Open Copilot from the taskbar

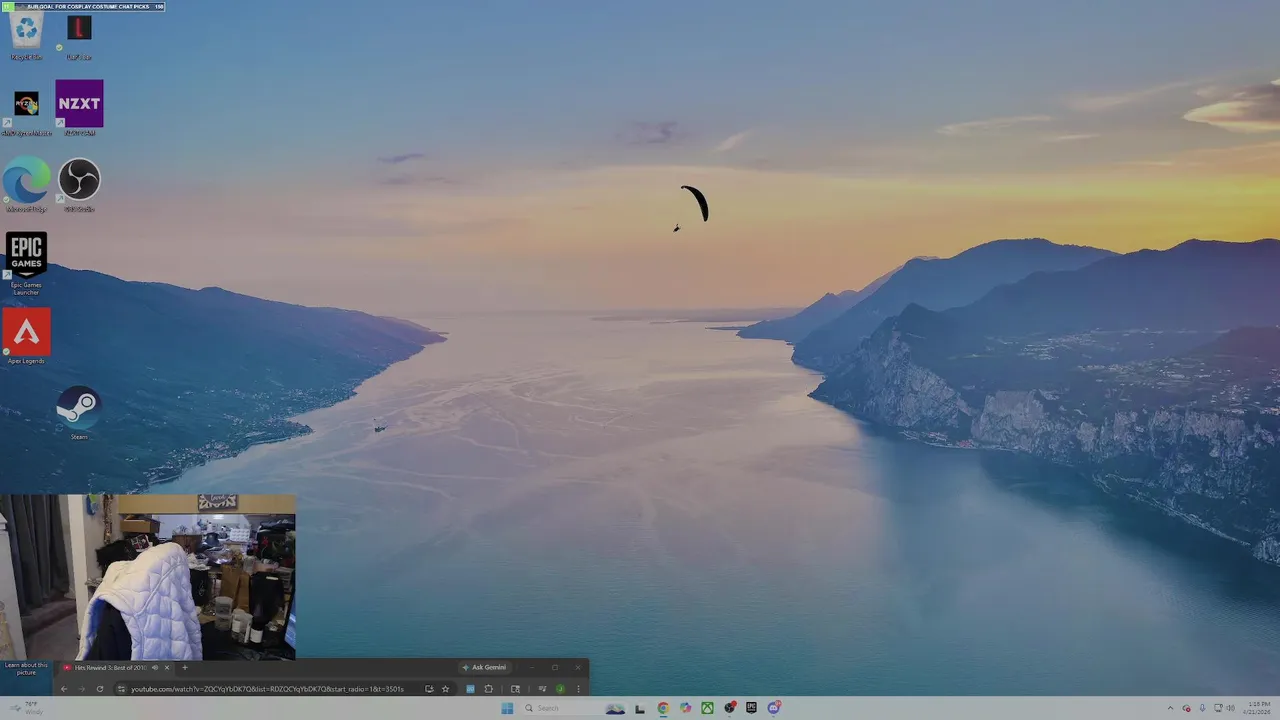point(685,708)
